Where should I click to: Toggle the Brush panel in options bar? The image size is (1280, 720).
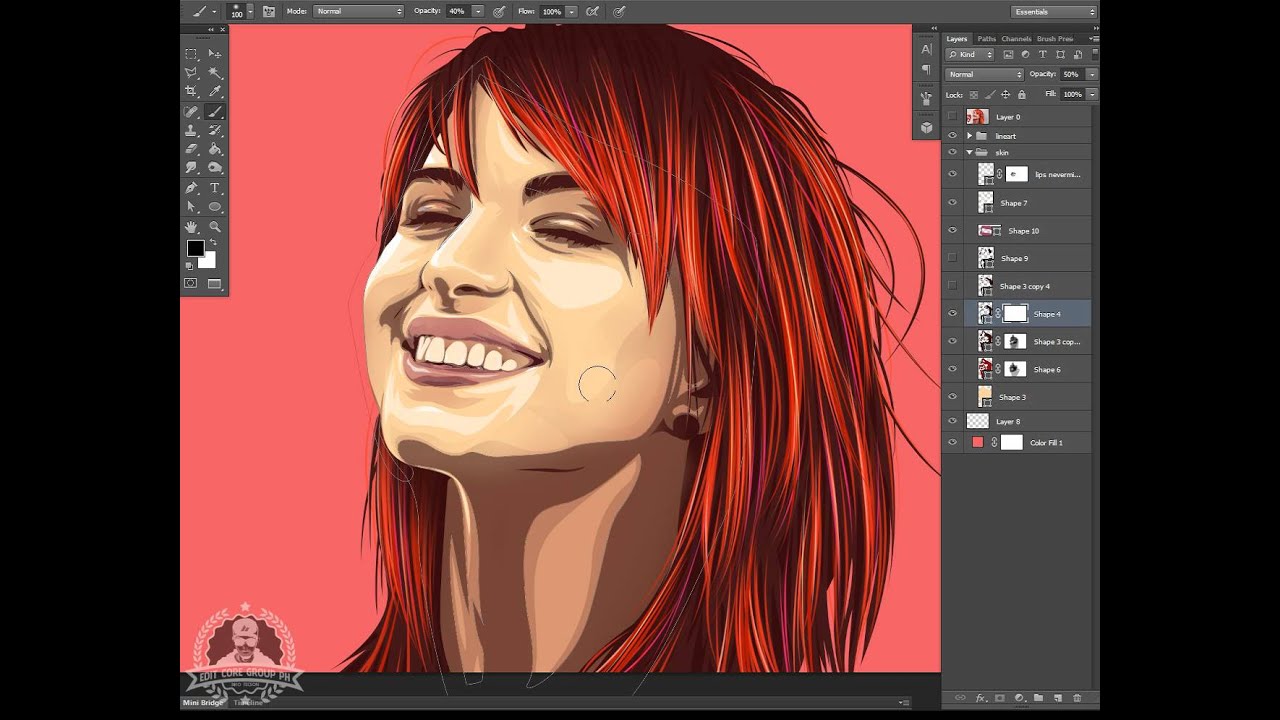pos(268,11)
